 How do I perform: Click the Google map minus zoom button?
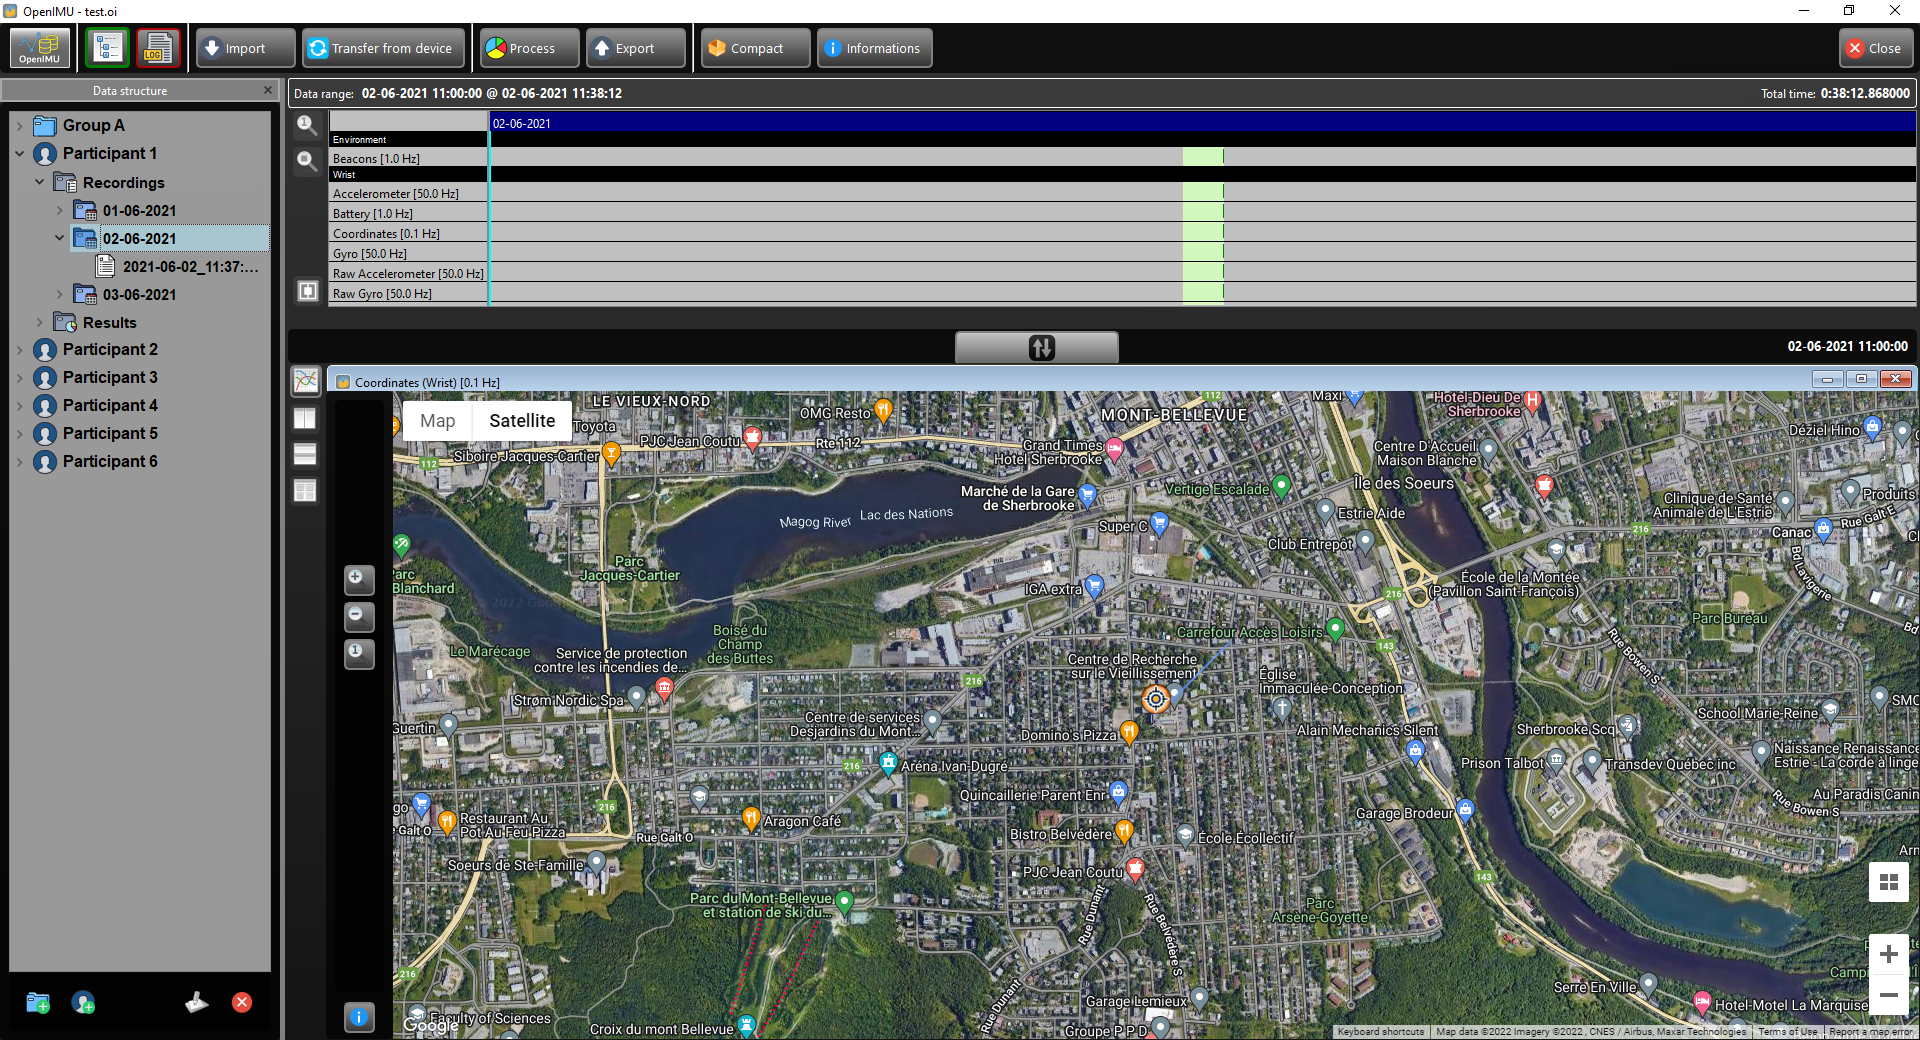click(x=1888, y=995)
